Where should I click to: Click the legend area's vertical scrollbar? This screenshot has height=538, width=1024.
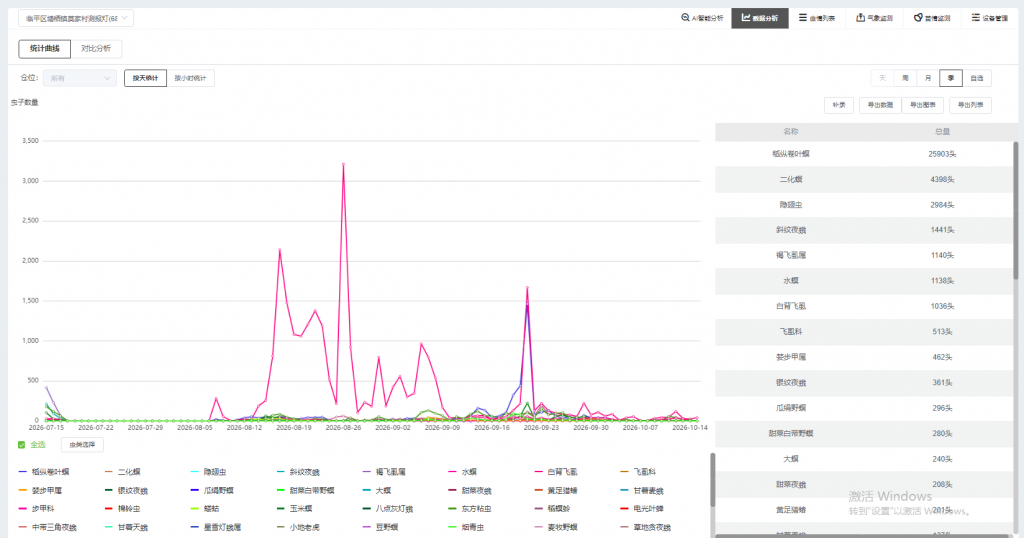click(712, 479)
